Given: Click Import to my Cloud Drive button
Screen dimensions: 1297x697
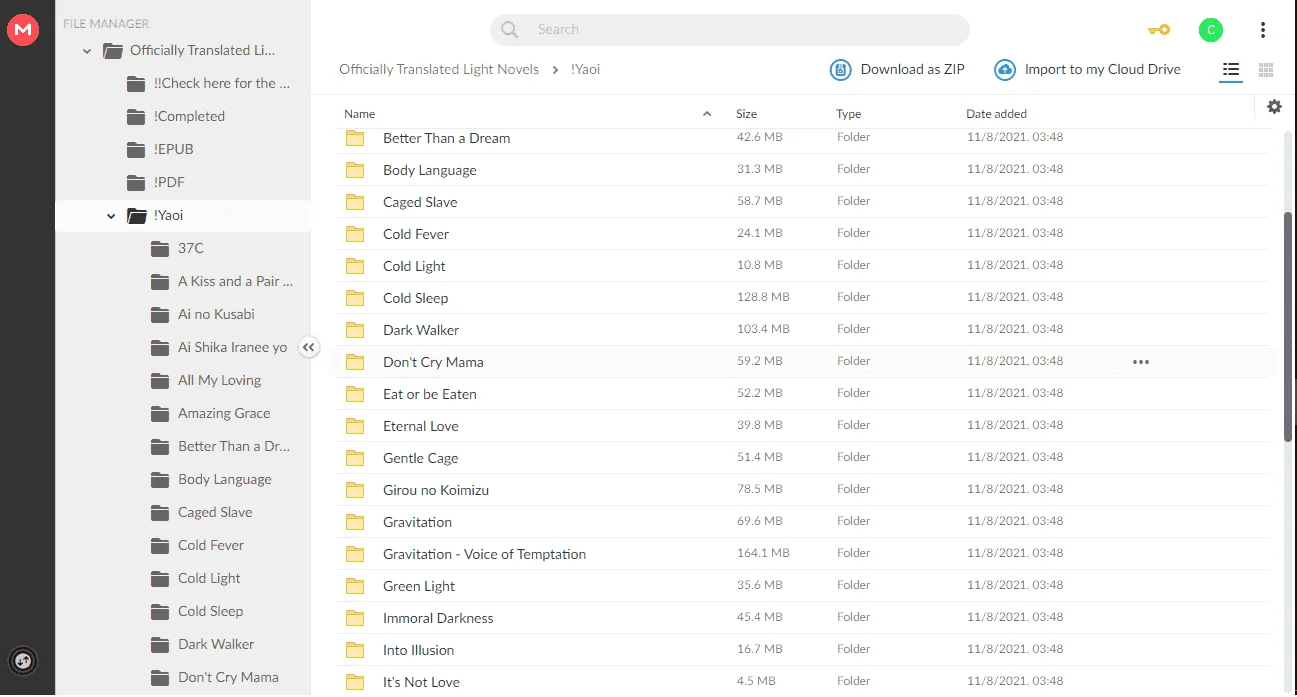Looking at the screenshot, I should (x=1087, y=70).
